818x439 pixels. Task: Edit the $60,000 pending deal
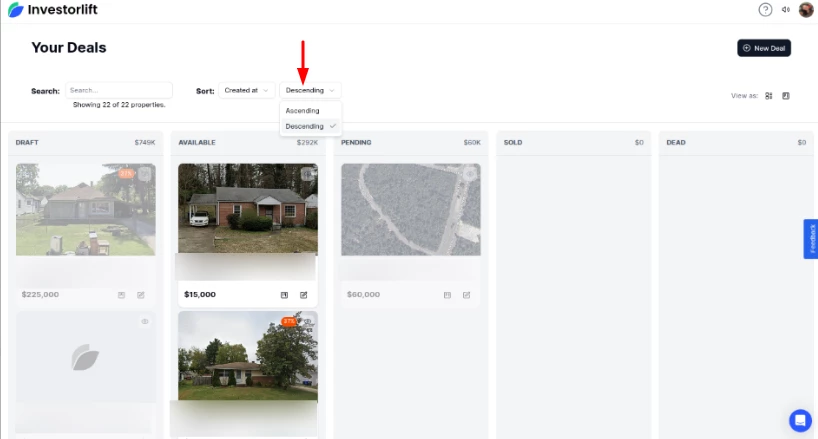[x=466, y=295]
